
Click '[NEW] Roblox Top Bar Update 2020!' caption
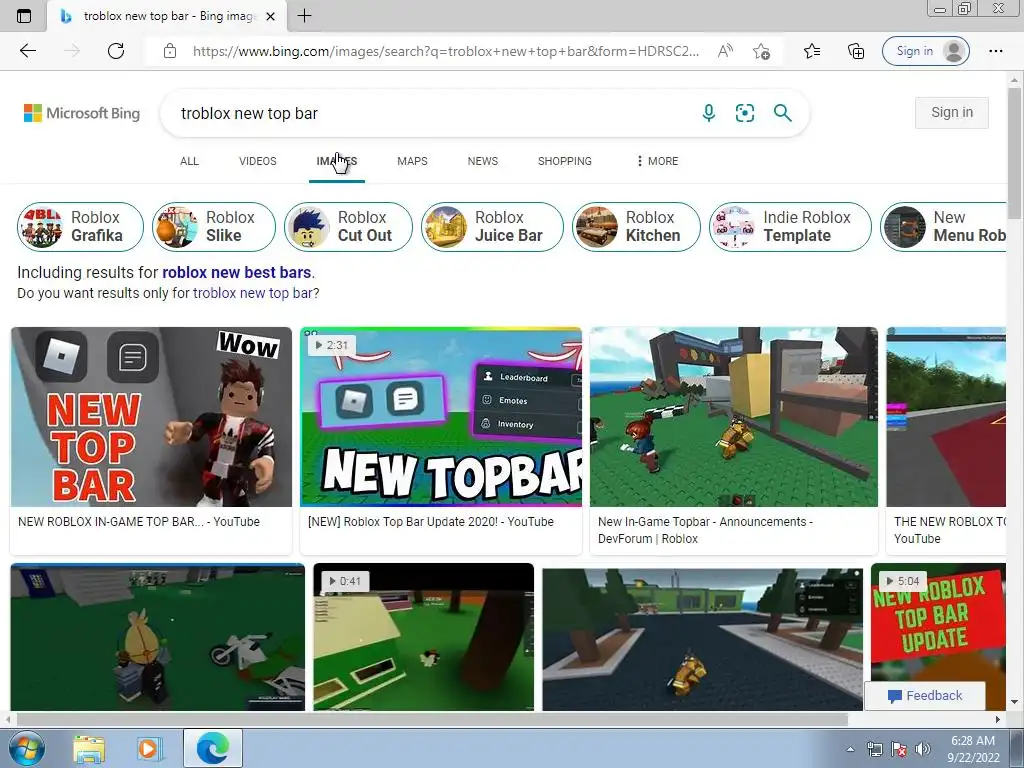431,522
